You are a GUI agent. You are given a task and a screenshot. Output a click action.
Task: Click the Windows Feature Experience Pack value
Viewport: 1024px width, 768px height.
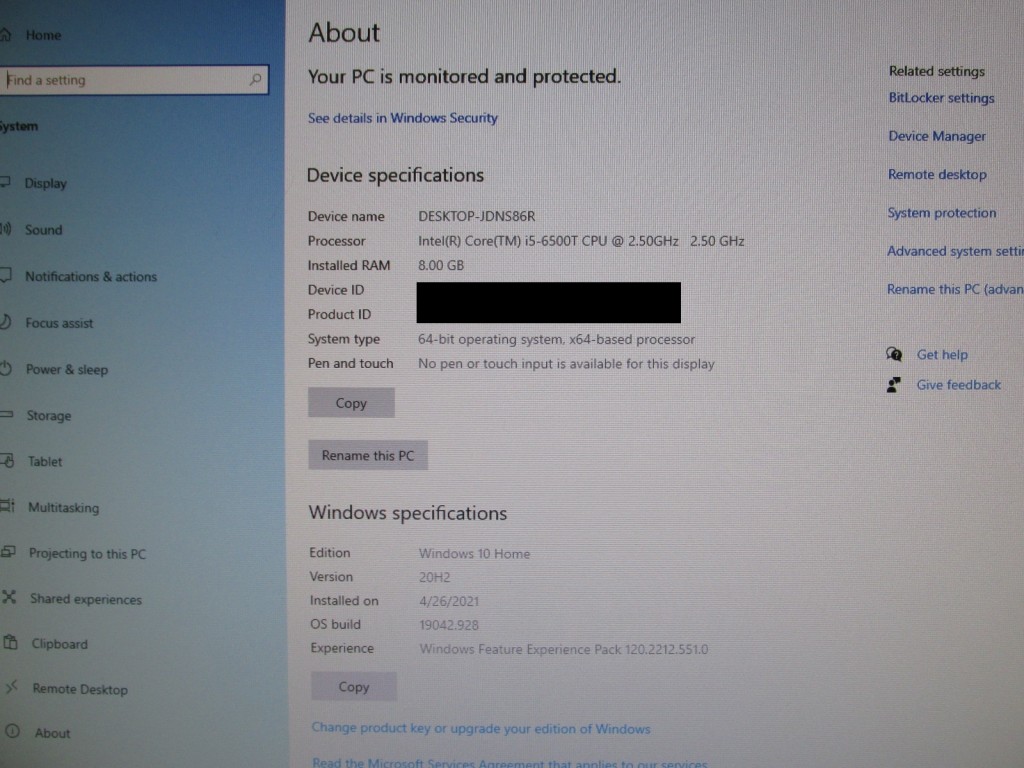[x=564, y=649]
